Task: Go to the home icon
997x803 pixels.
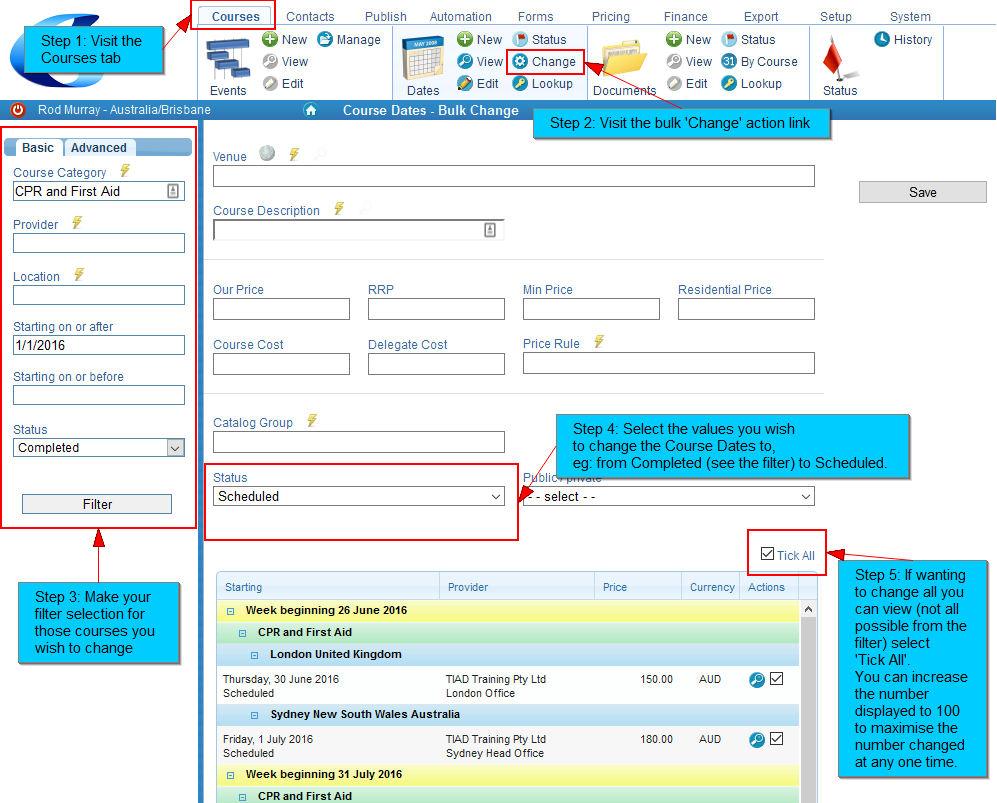Action: 310,110
